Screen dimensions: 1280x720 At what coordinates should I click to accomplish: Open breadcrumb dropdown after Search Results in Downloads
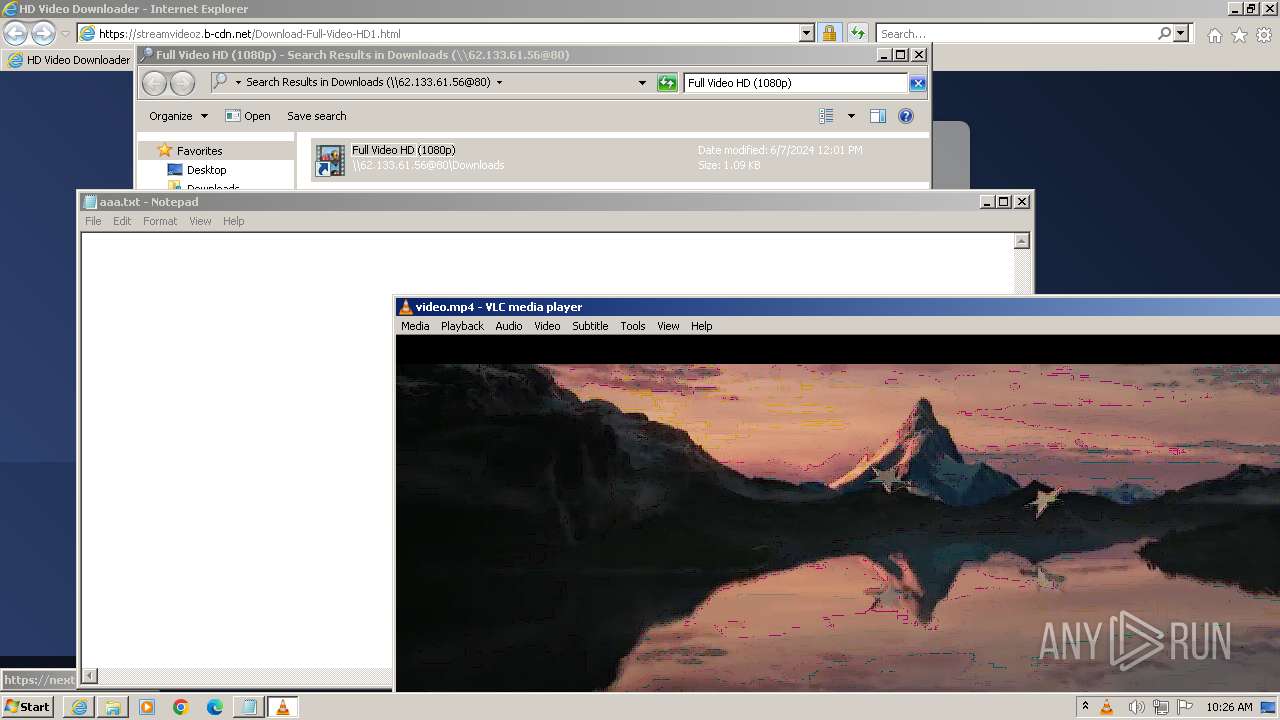point(499,83)
